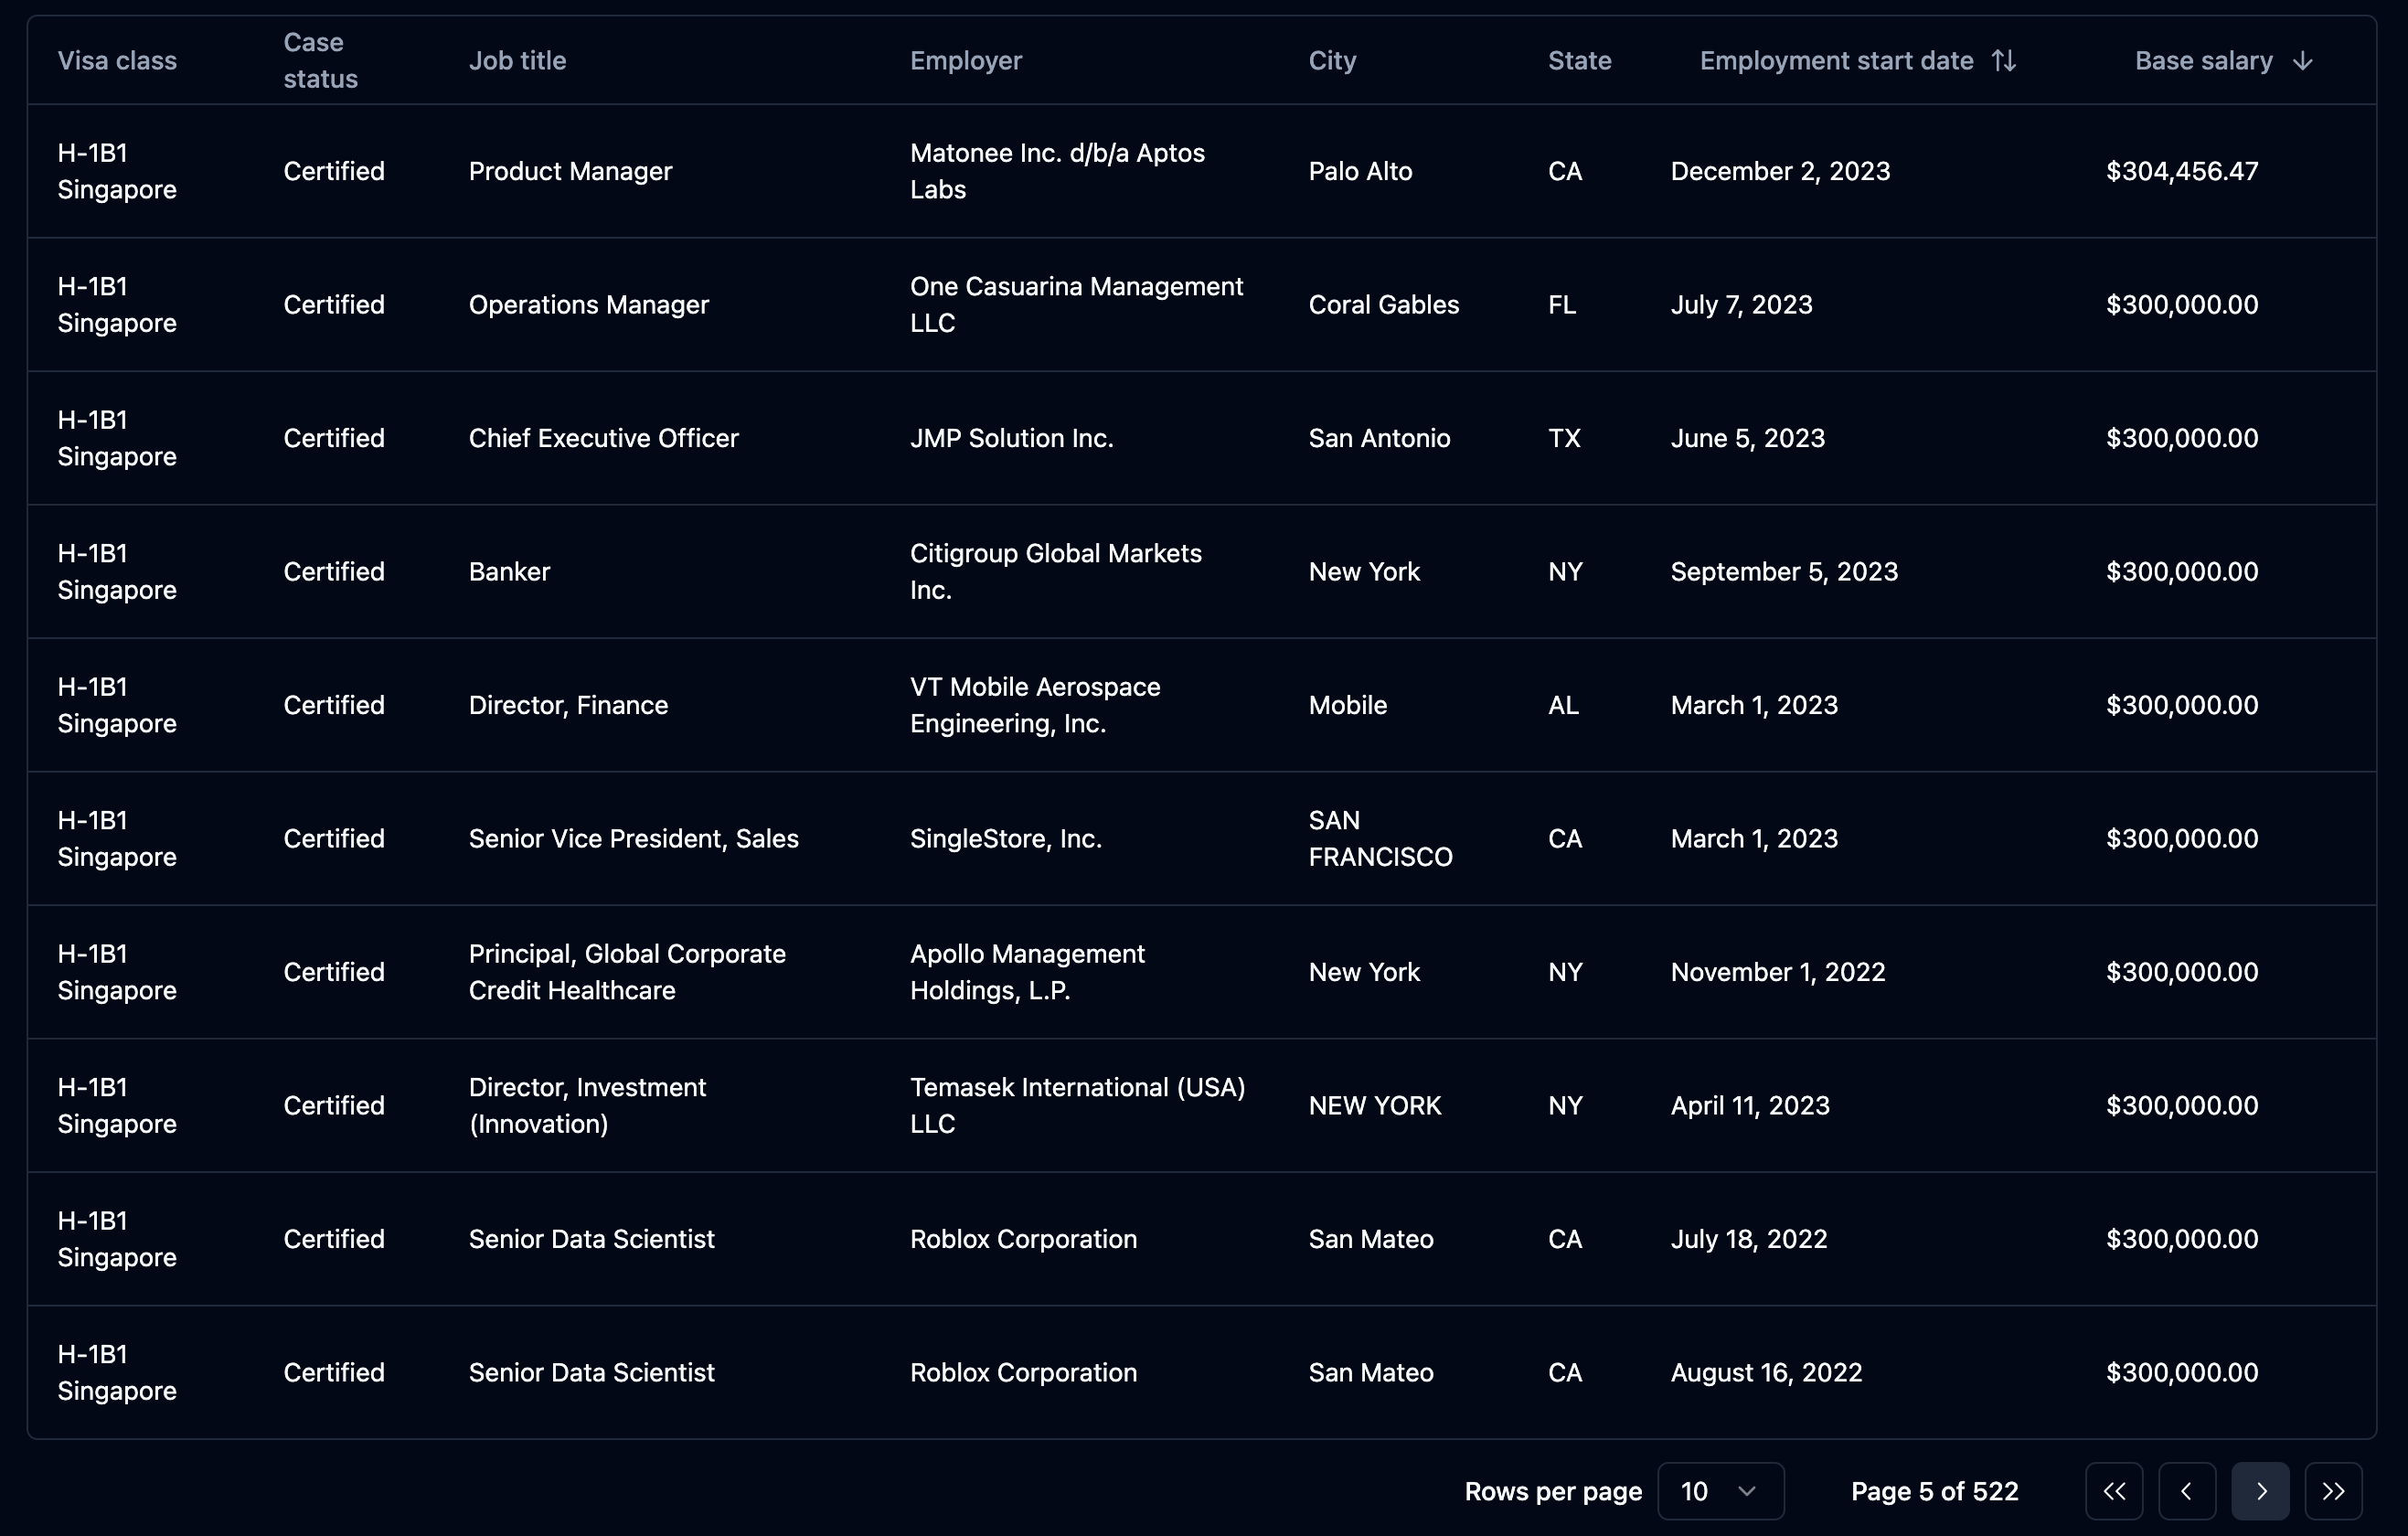Viewport: 2408px width, 1536px height.
Task: Click the June 5, 2023 date
Action: (1747, 438)
